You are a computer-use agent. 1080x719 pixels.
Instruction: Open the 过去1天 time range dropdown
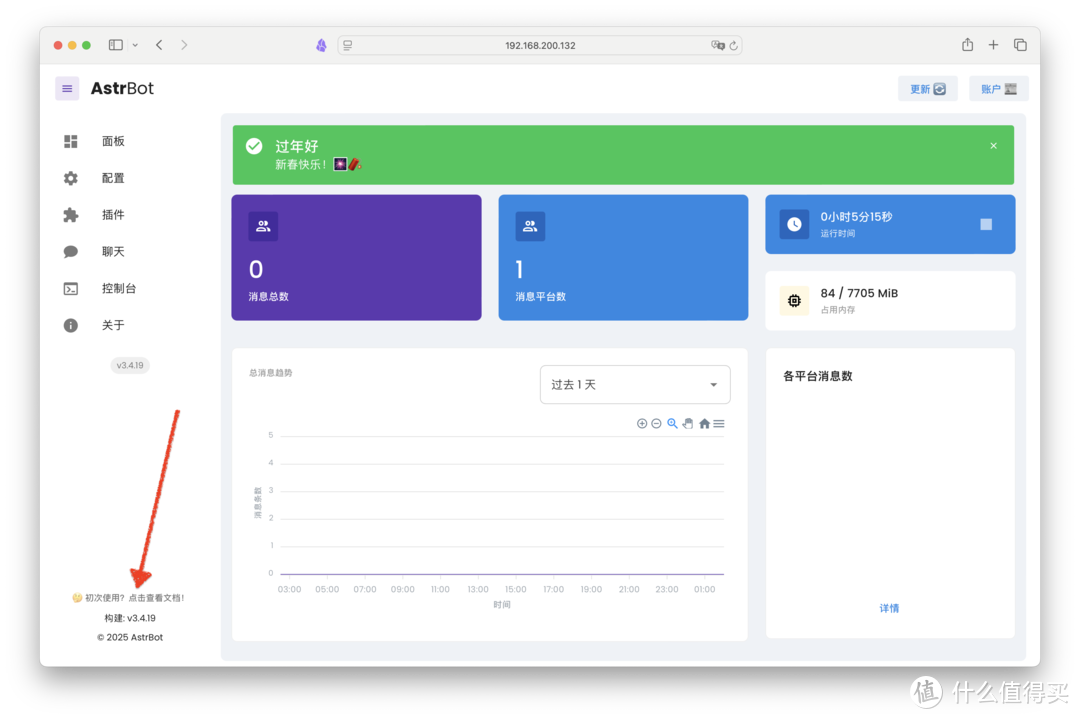click(x=635, y=384)
